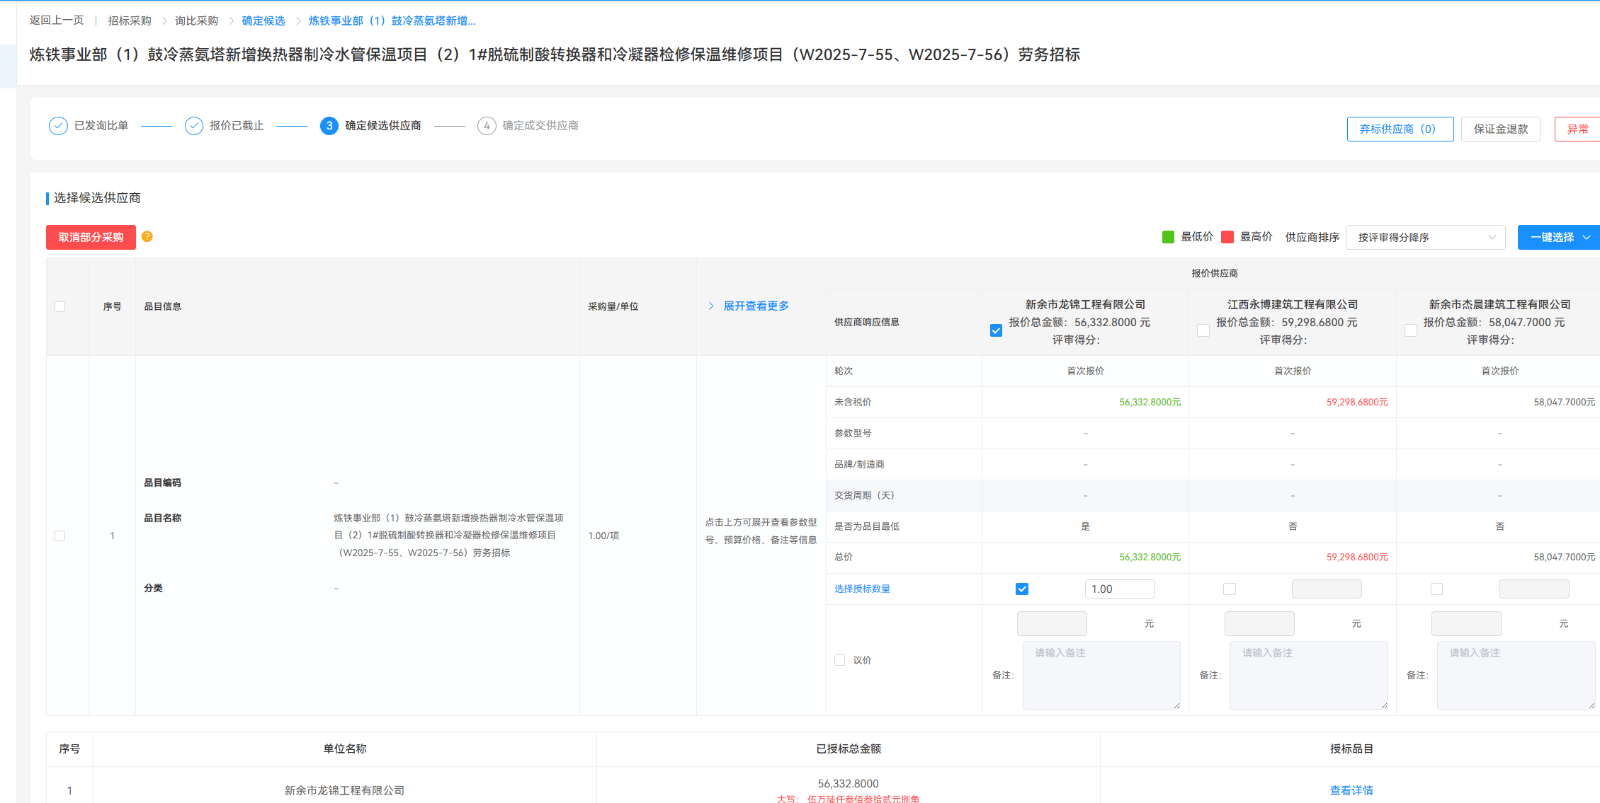Click 选择候选供应商 section heading
This screenshot has width=1600, height=803.
[97, 198]
